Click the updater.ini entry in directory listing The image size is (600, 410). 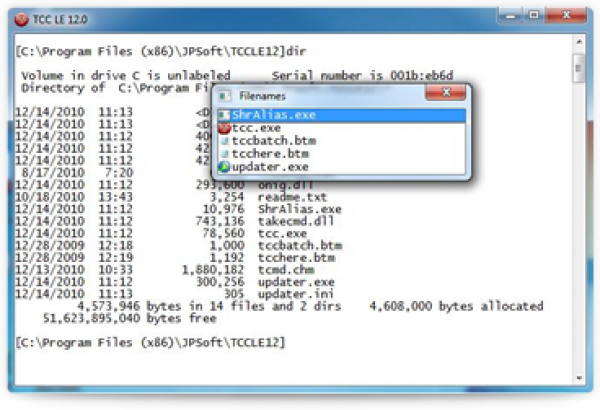pyautogui.click(x=296, y=294)
